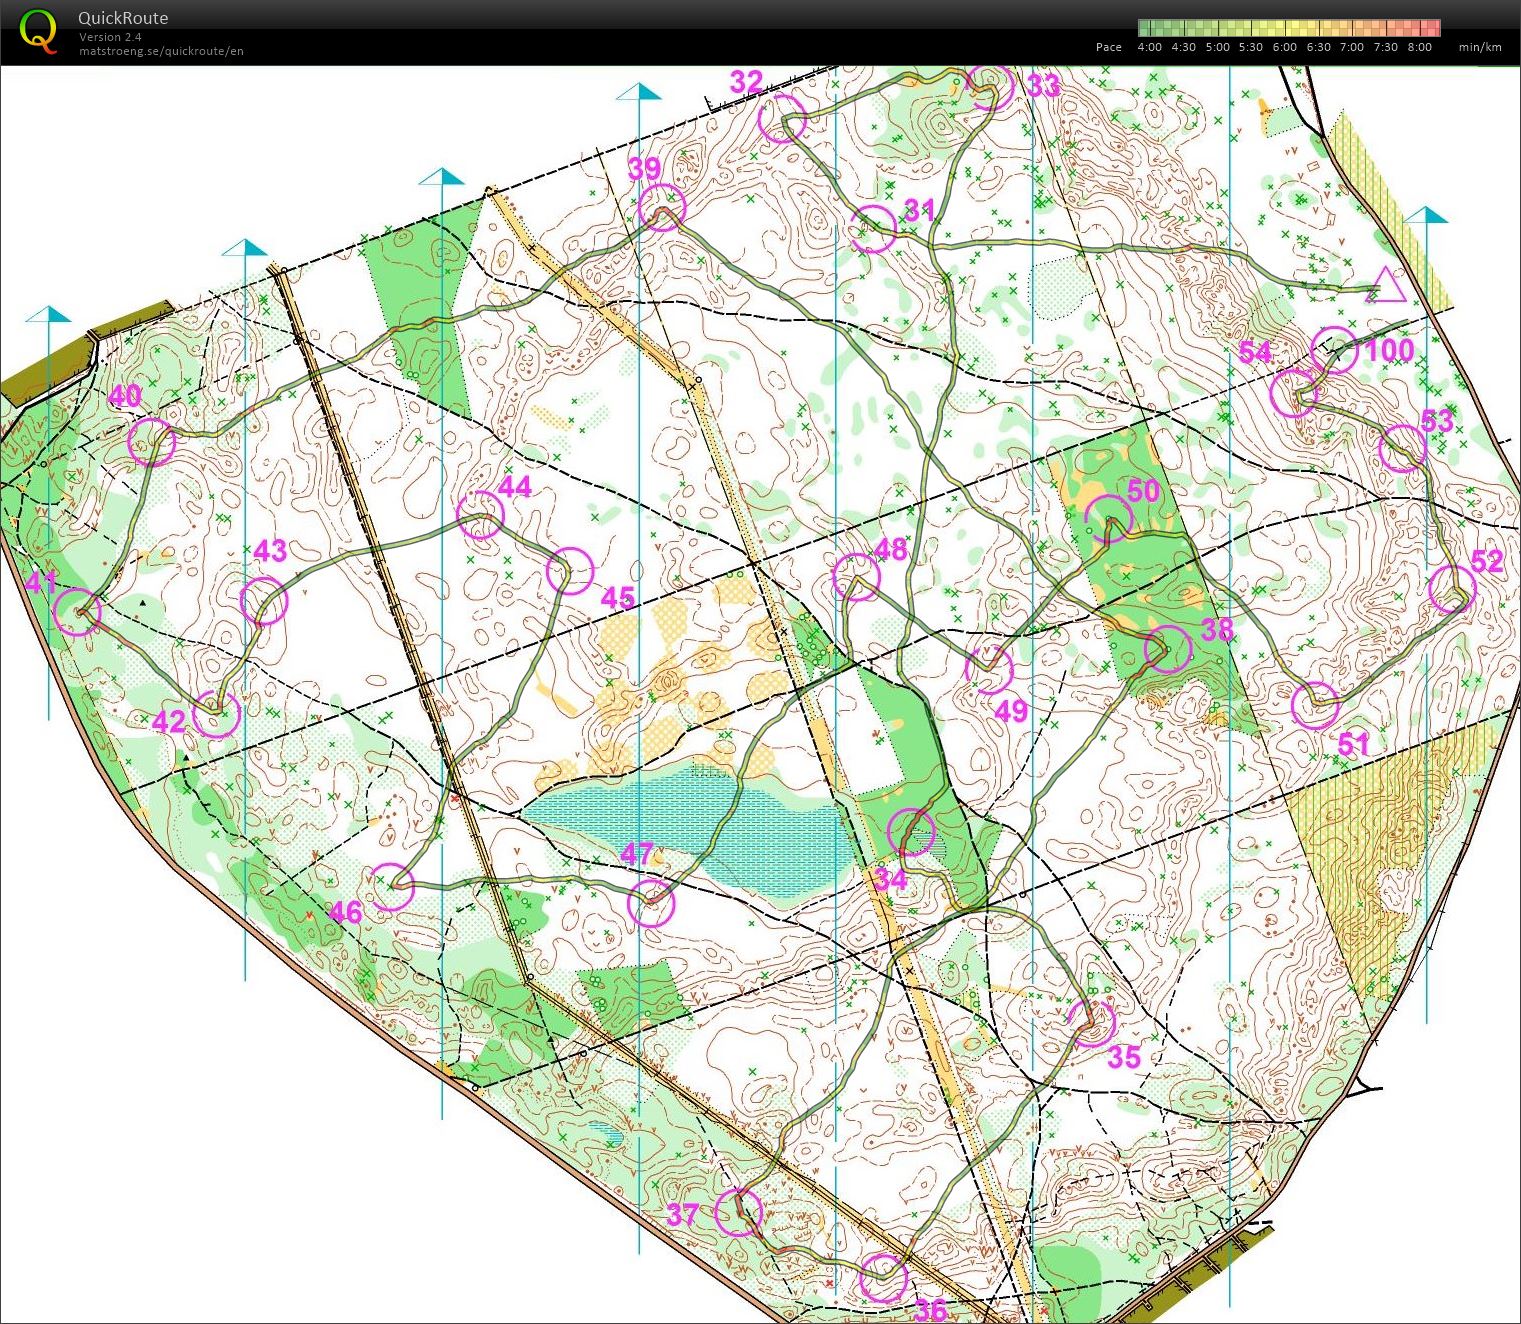The width and height of the screenshot is (1521, 1324).
Task: Click the 4:00 pace scale label
Action: pyautogui.click(x=1149, y=47)
